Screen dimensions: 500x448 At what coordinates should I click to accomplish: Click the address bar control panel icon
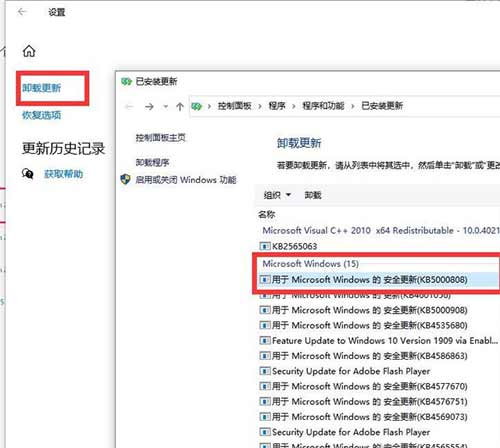pyautogui.click(x=197, y=106)
